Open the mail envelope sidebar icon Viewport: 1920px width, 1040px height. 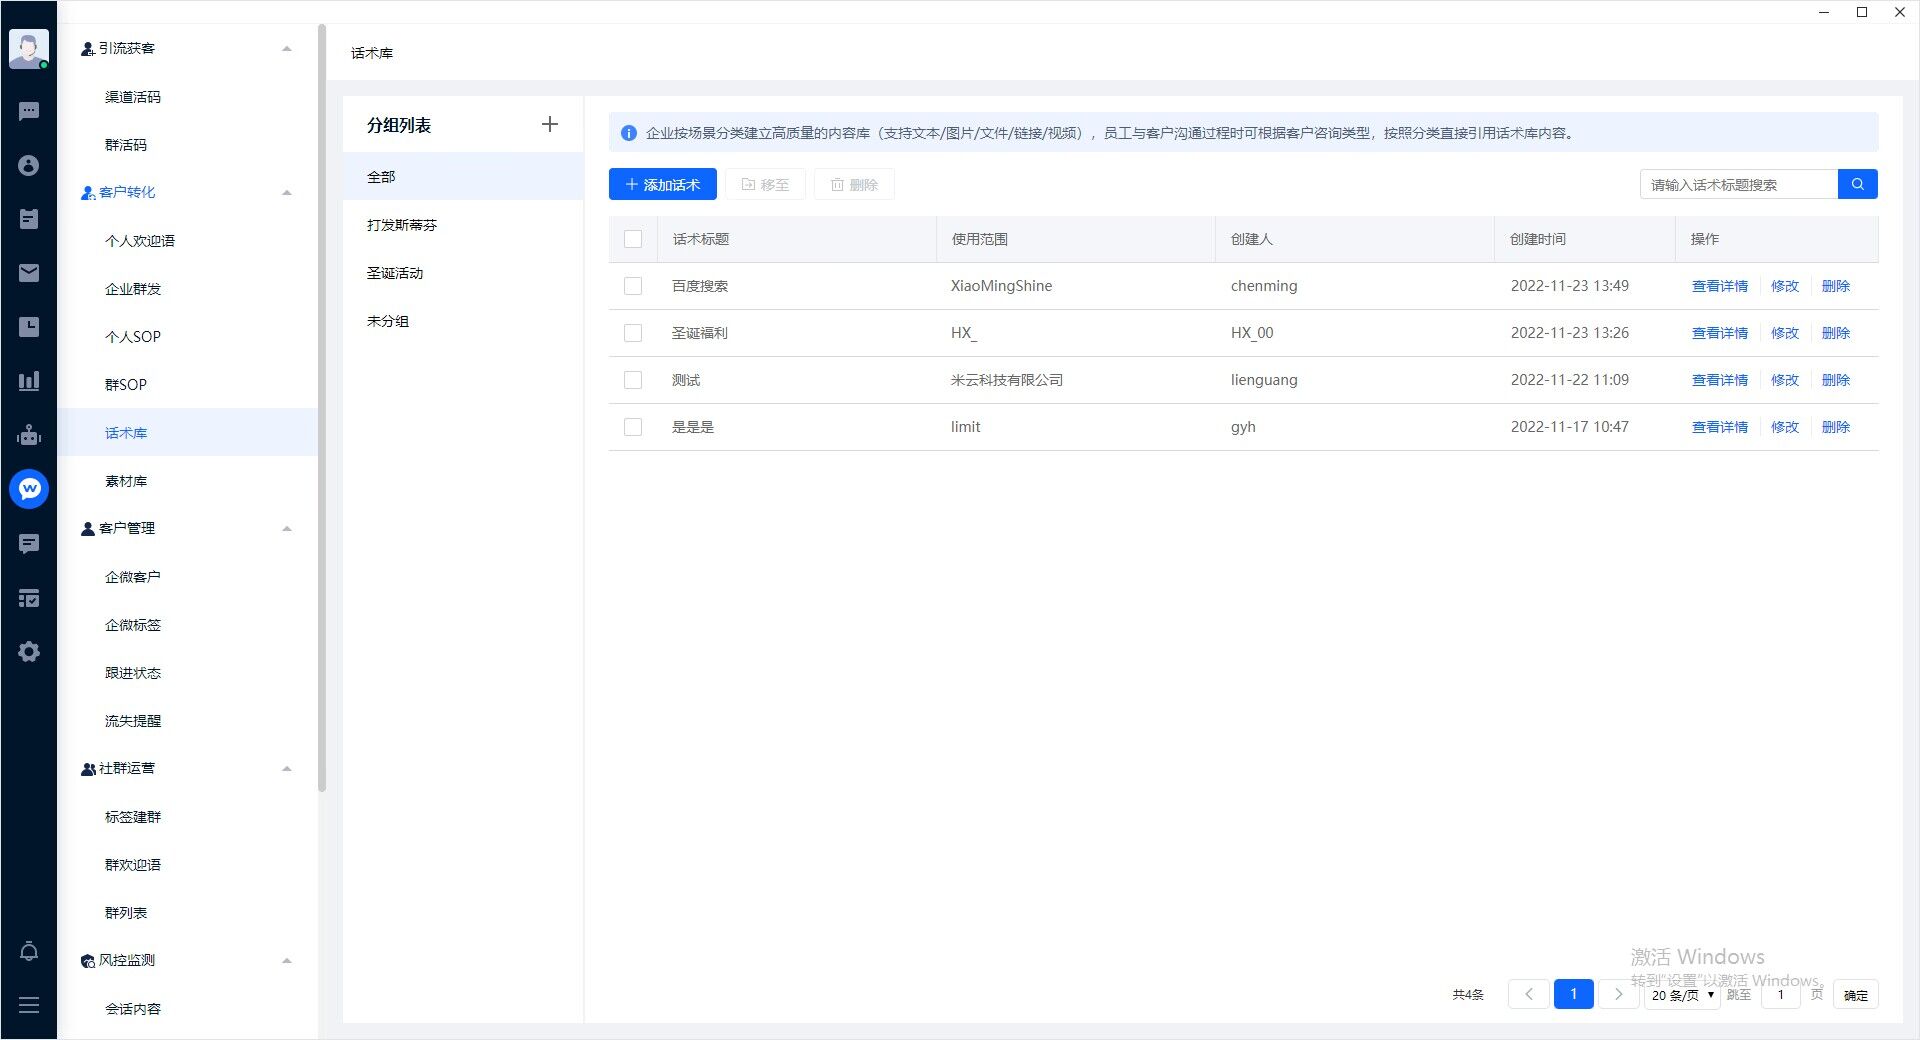point(29,273)
